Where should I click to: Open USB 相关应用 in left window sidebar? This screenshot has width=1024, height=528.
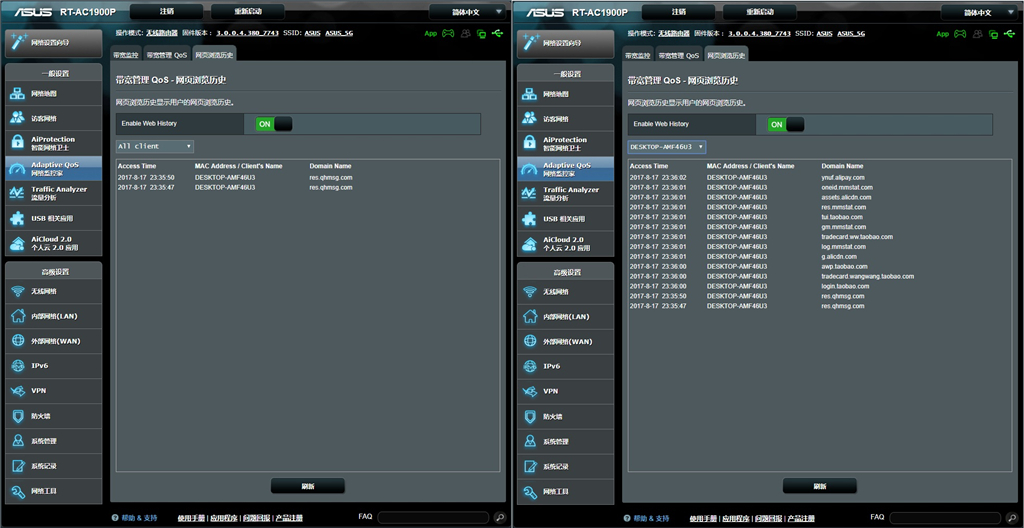54,218
